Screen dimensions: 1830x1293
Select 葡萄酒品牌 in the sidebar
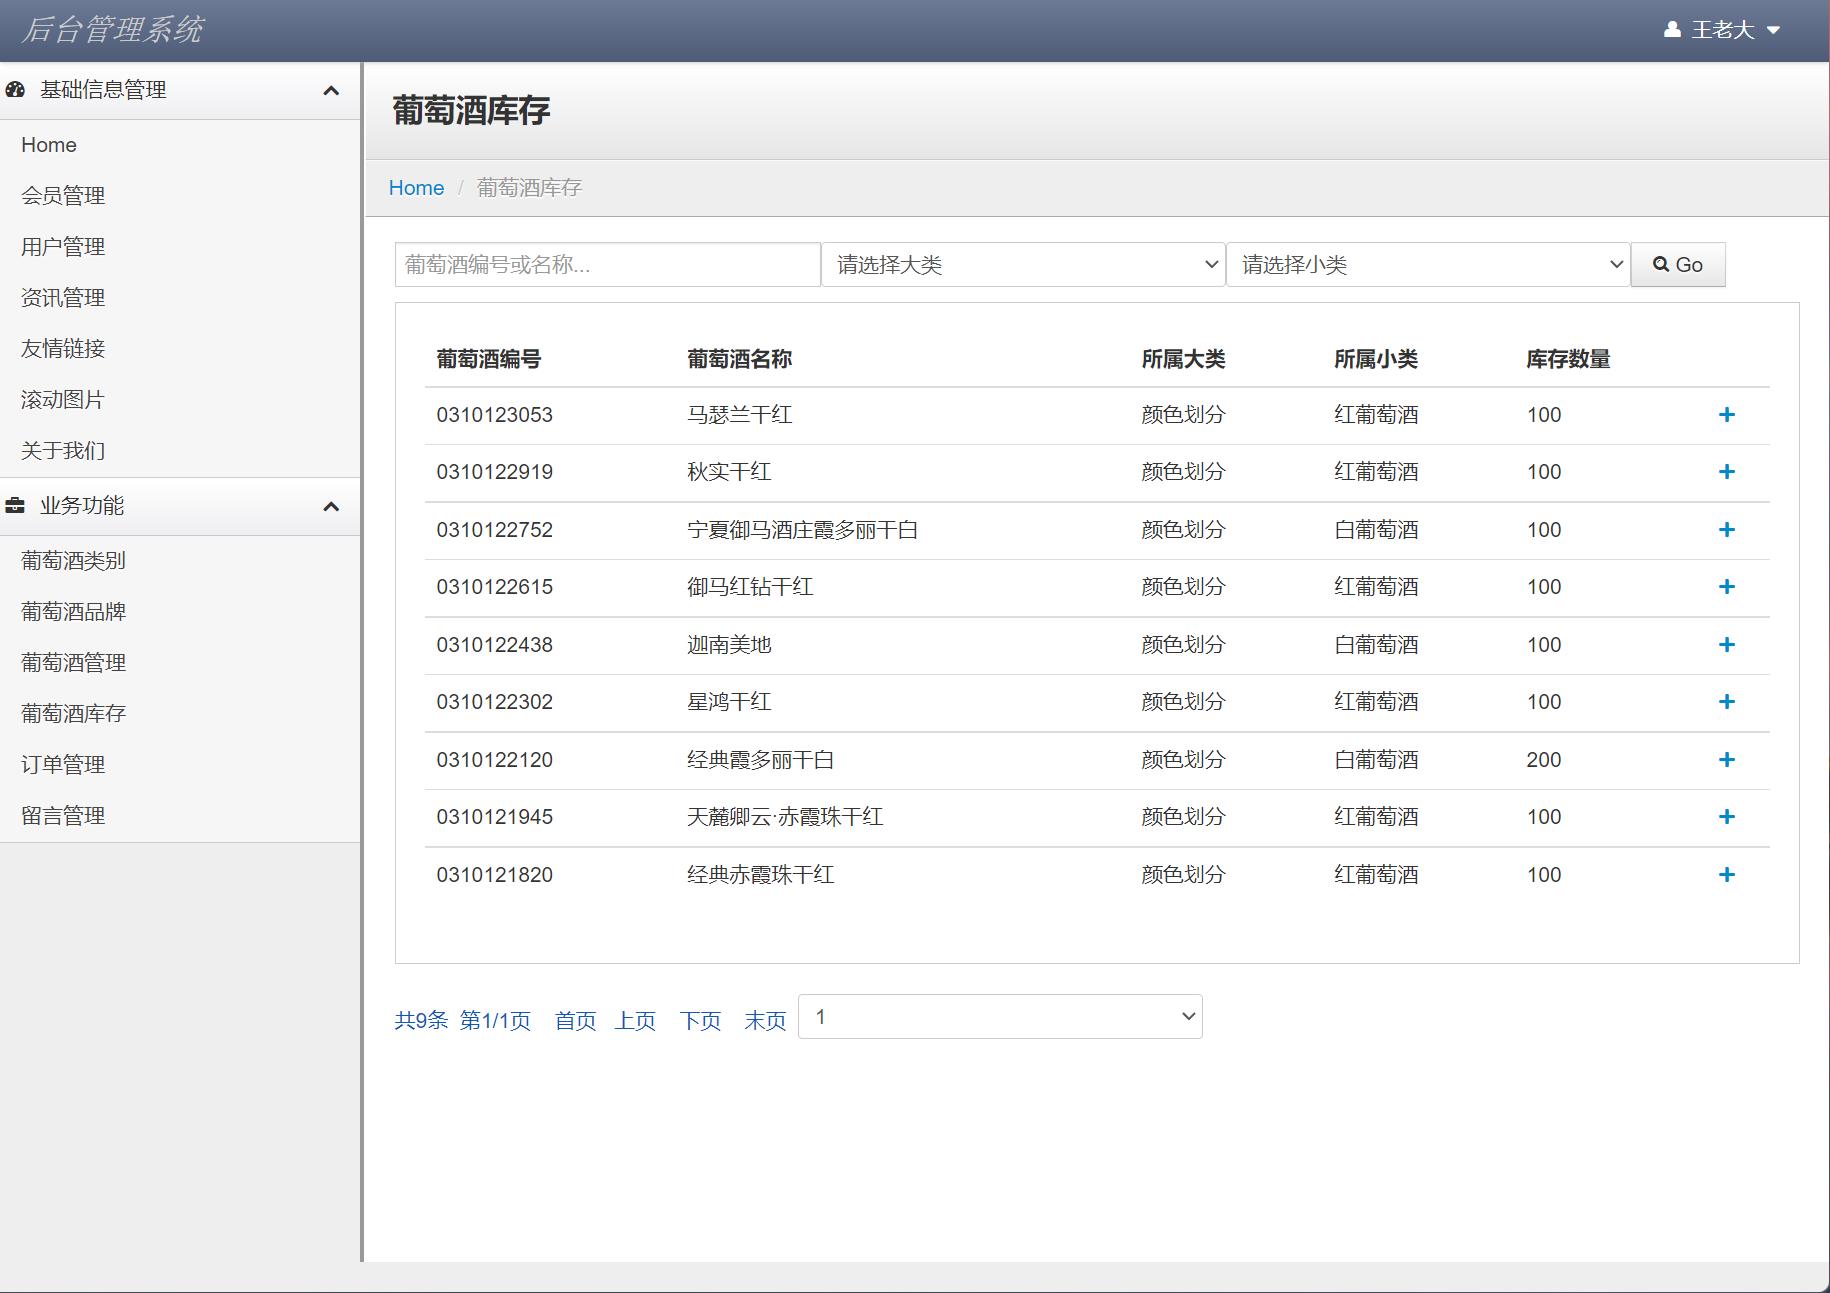point(73,611)
